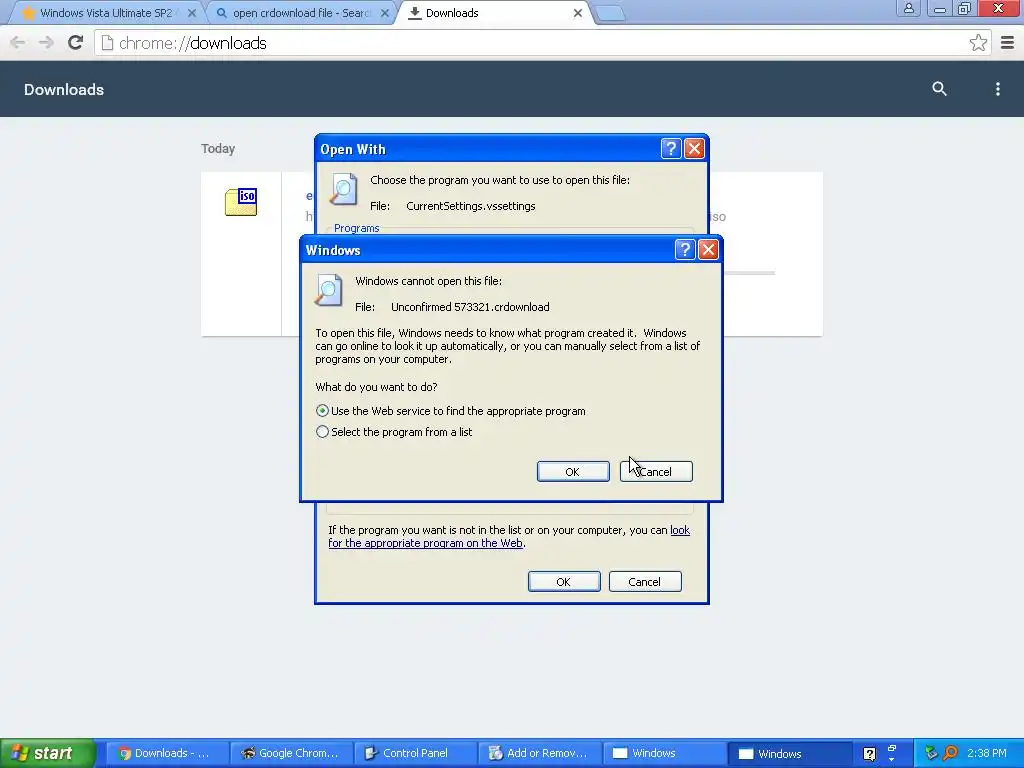Click the Unconfirmed 573321.crdownload file name
1024x768 pixels.
coord(470,307)
